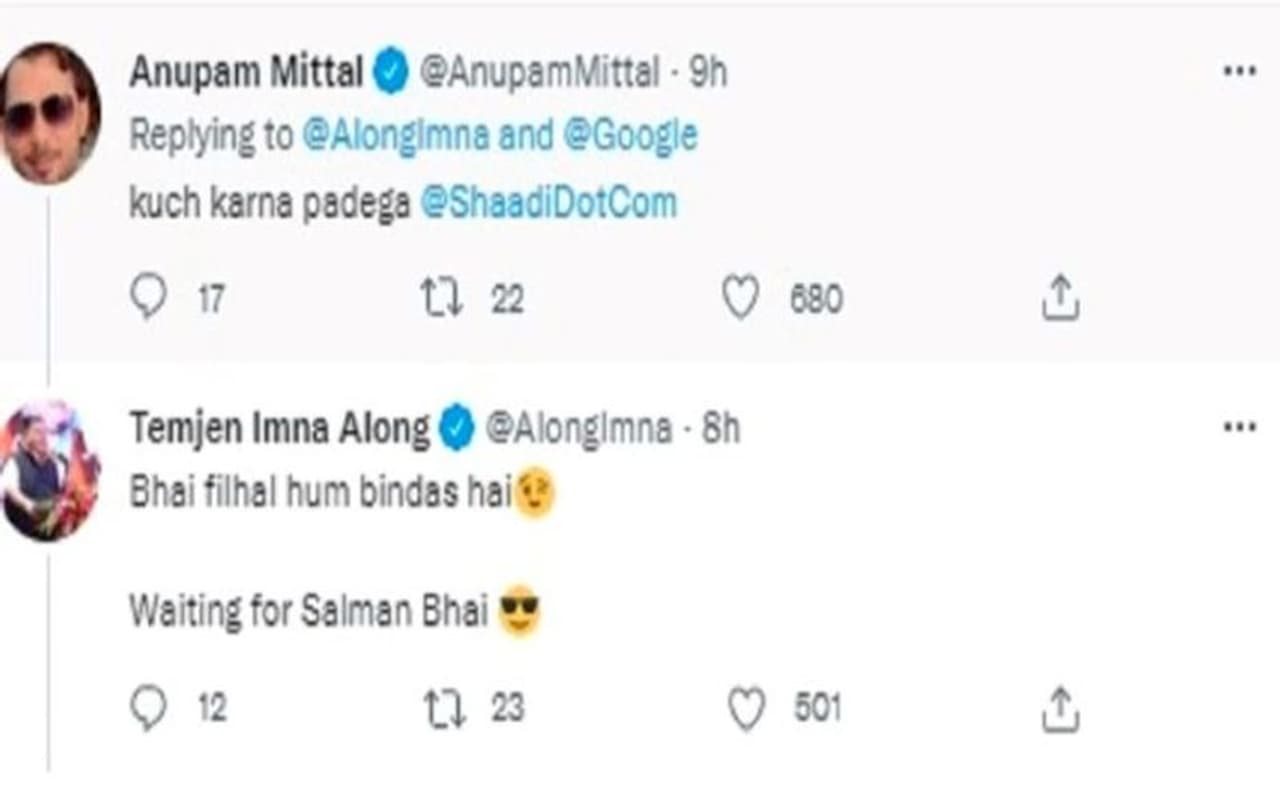Retweet Anupam Mittal's tweet
The height and width of the screenshot is (786, 1280).
coord(441,298)
